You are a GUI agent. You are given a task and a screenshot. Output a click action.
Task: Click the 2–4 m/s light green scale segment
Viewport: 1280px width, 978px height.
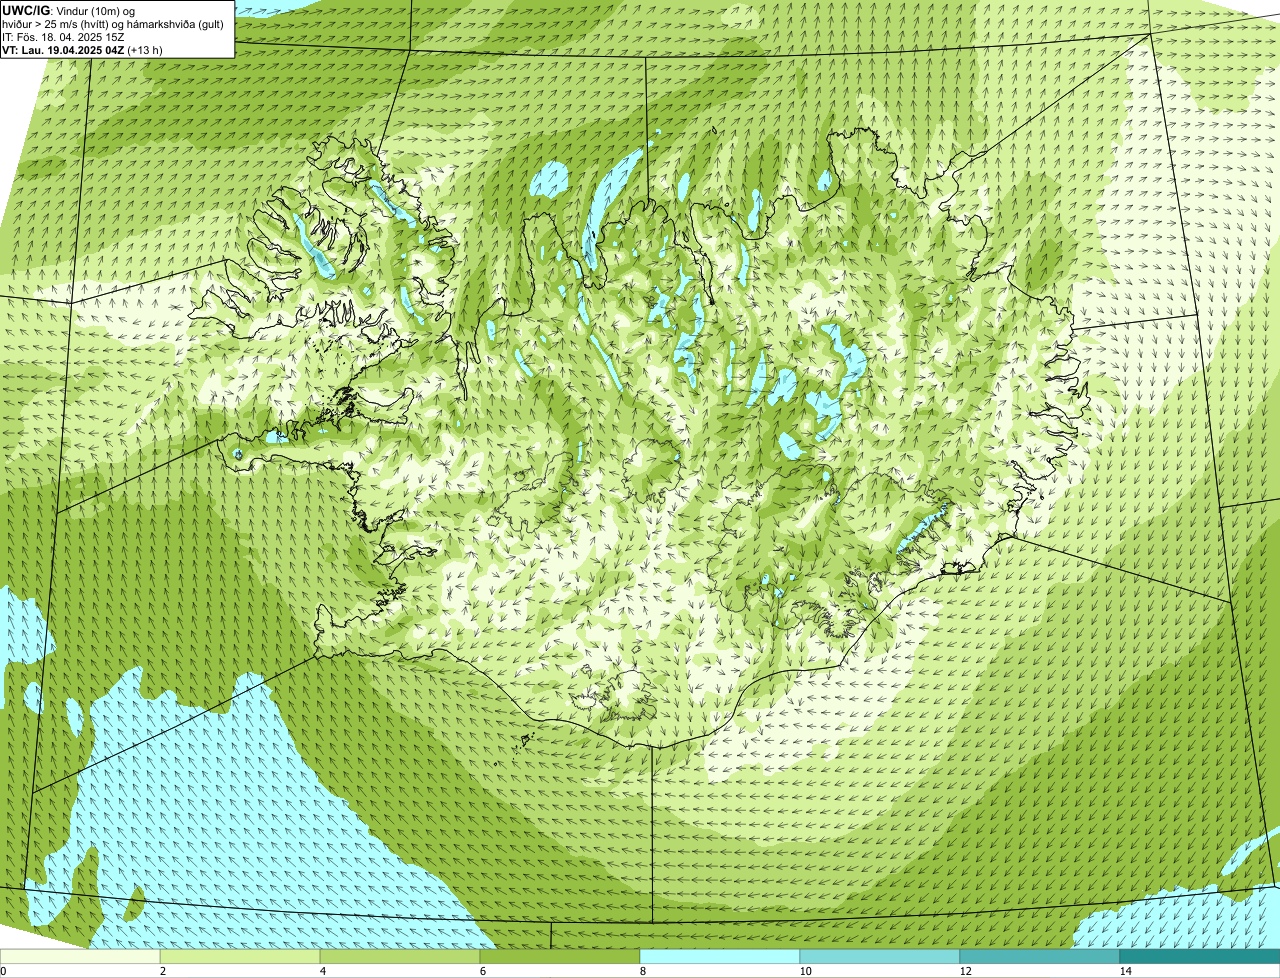[240, 956]
